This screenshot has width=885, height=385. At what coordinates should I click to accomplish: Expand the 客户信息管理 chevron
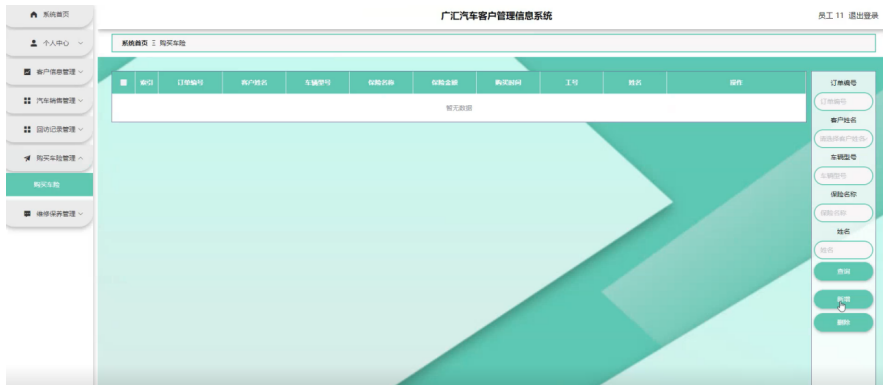[x=81, y=72]
